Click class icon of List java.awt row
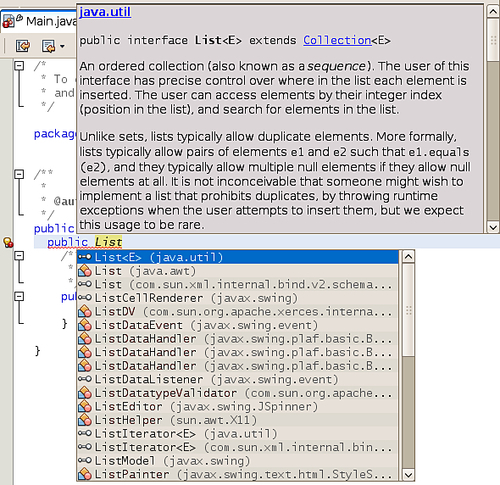 tap(85, 271)
